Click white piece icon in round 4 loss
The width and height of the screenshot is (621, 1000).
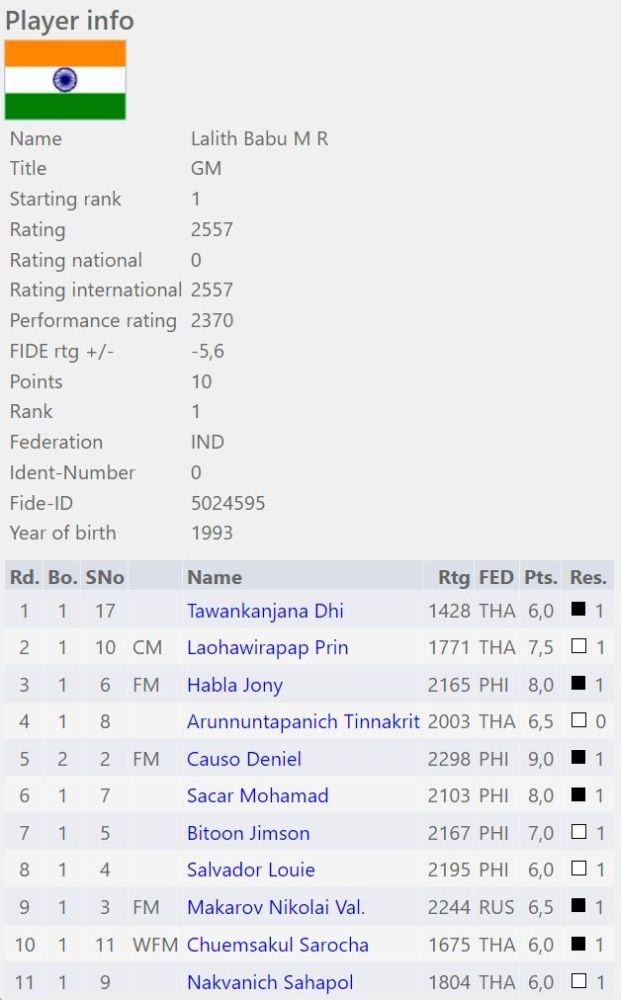[578, 721]
